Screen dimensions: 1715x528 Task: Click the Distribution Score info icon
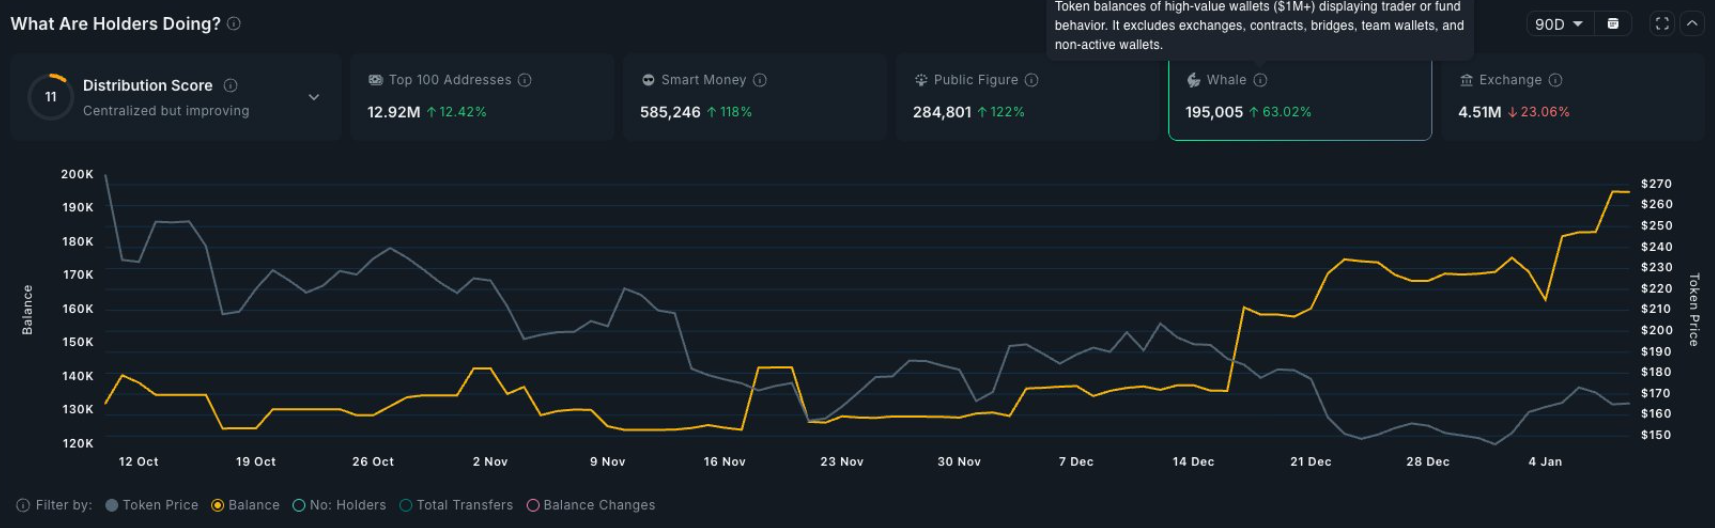(230, 86)
